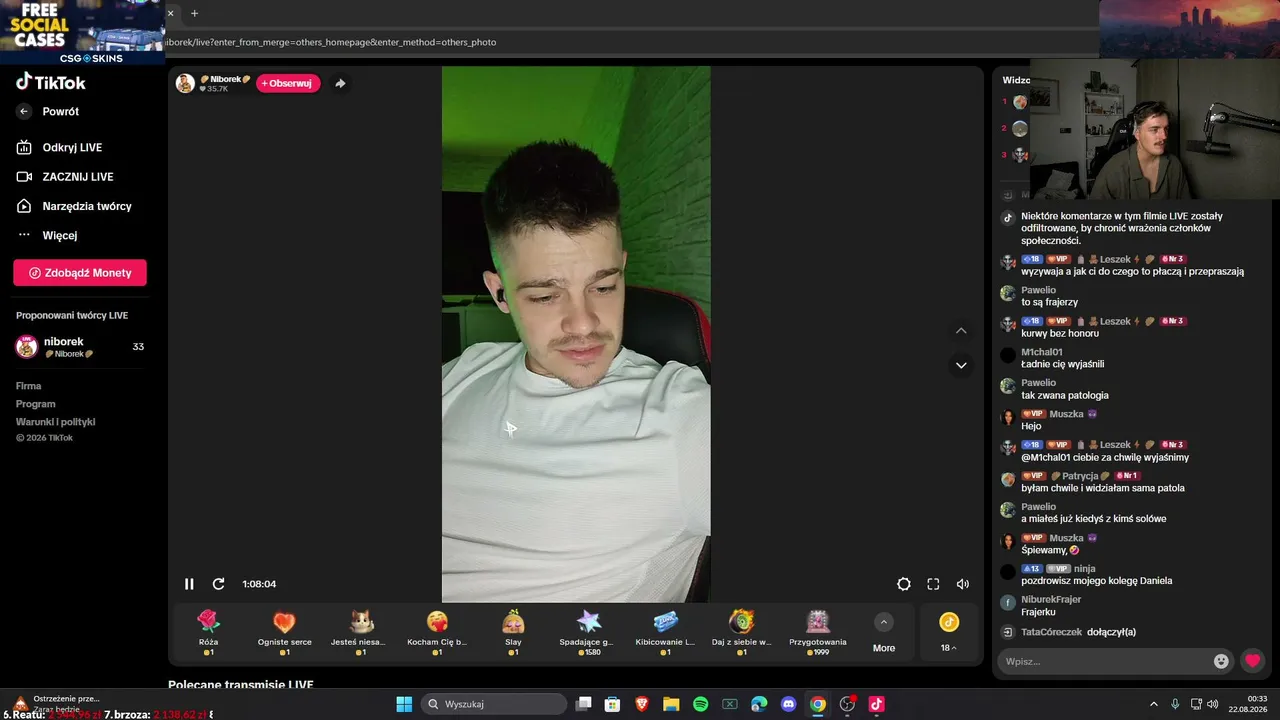
Task: Toggle fullscreen for the live video
Action: pyautogui.click(x=933, y=584)
